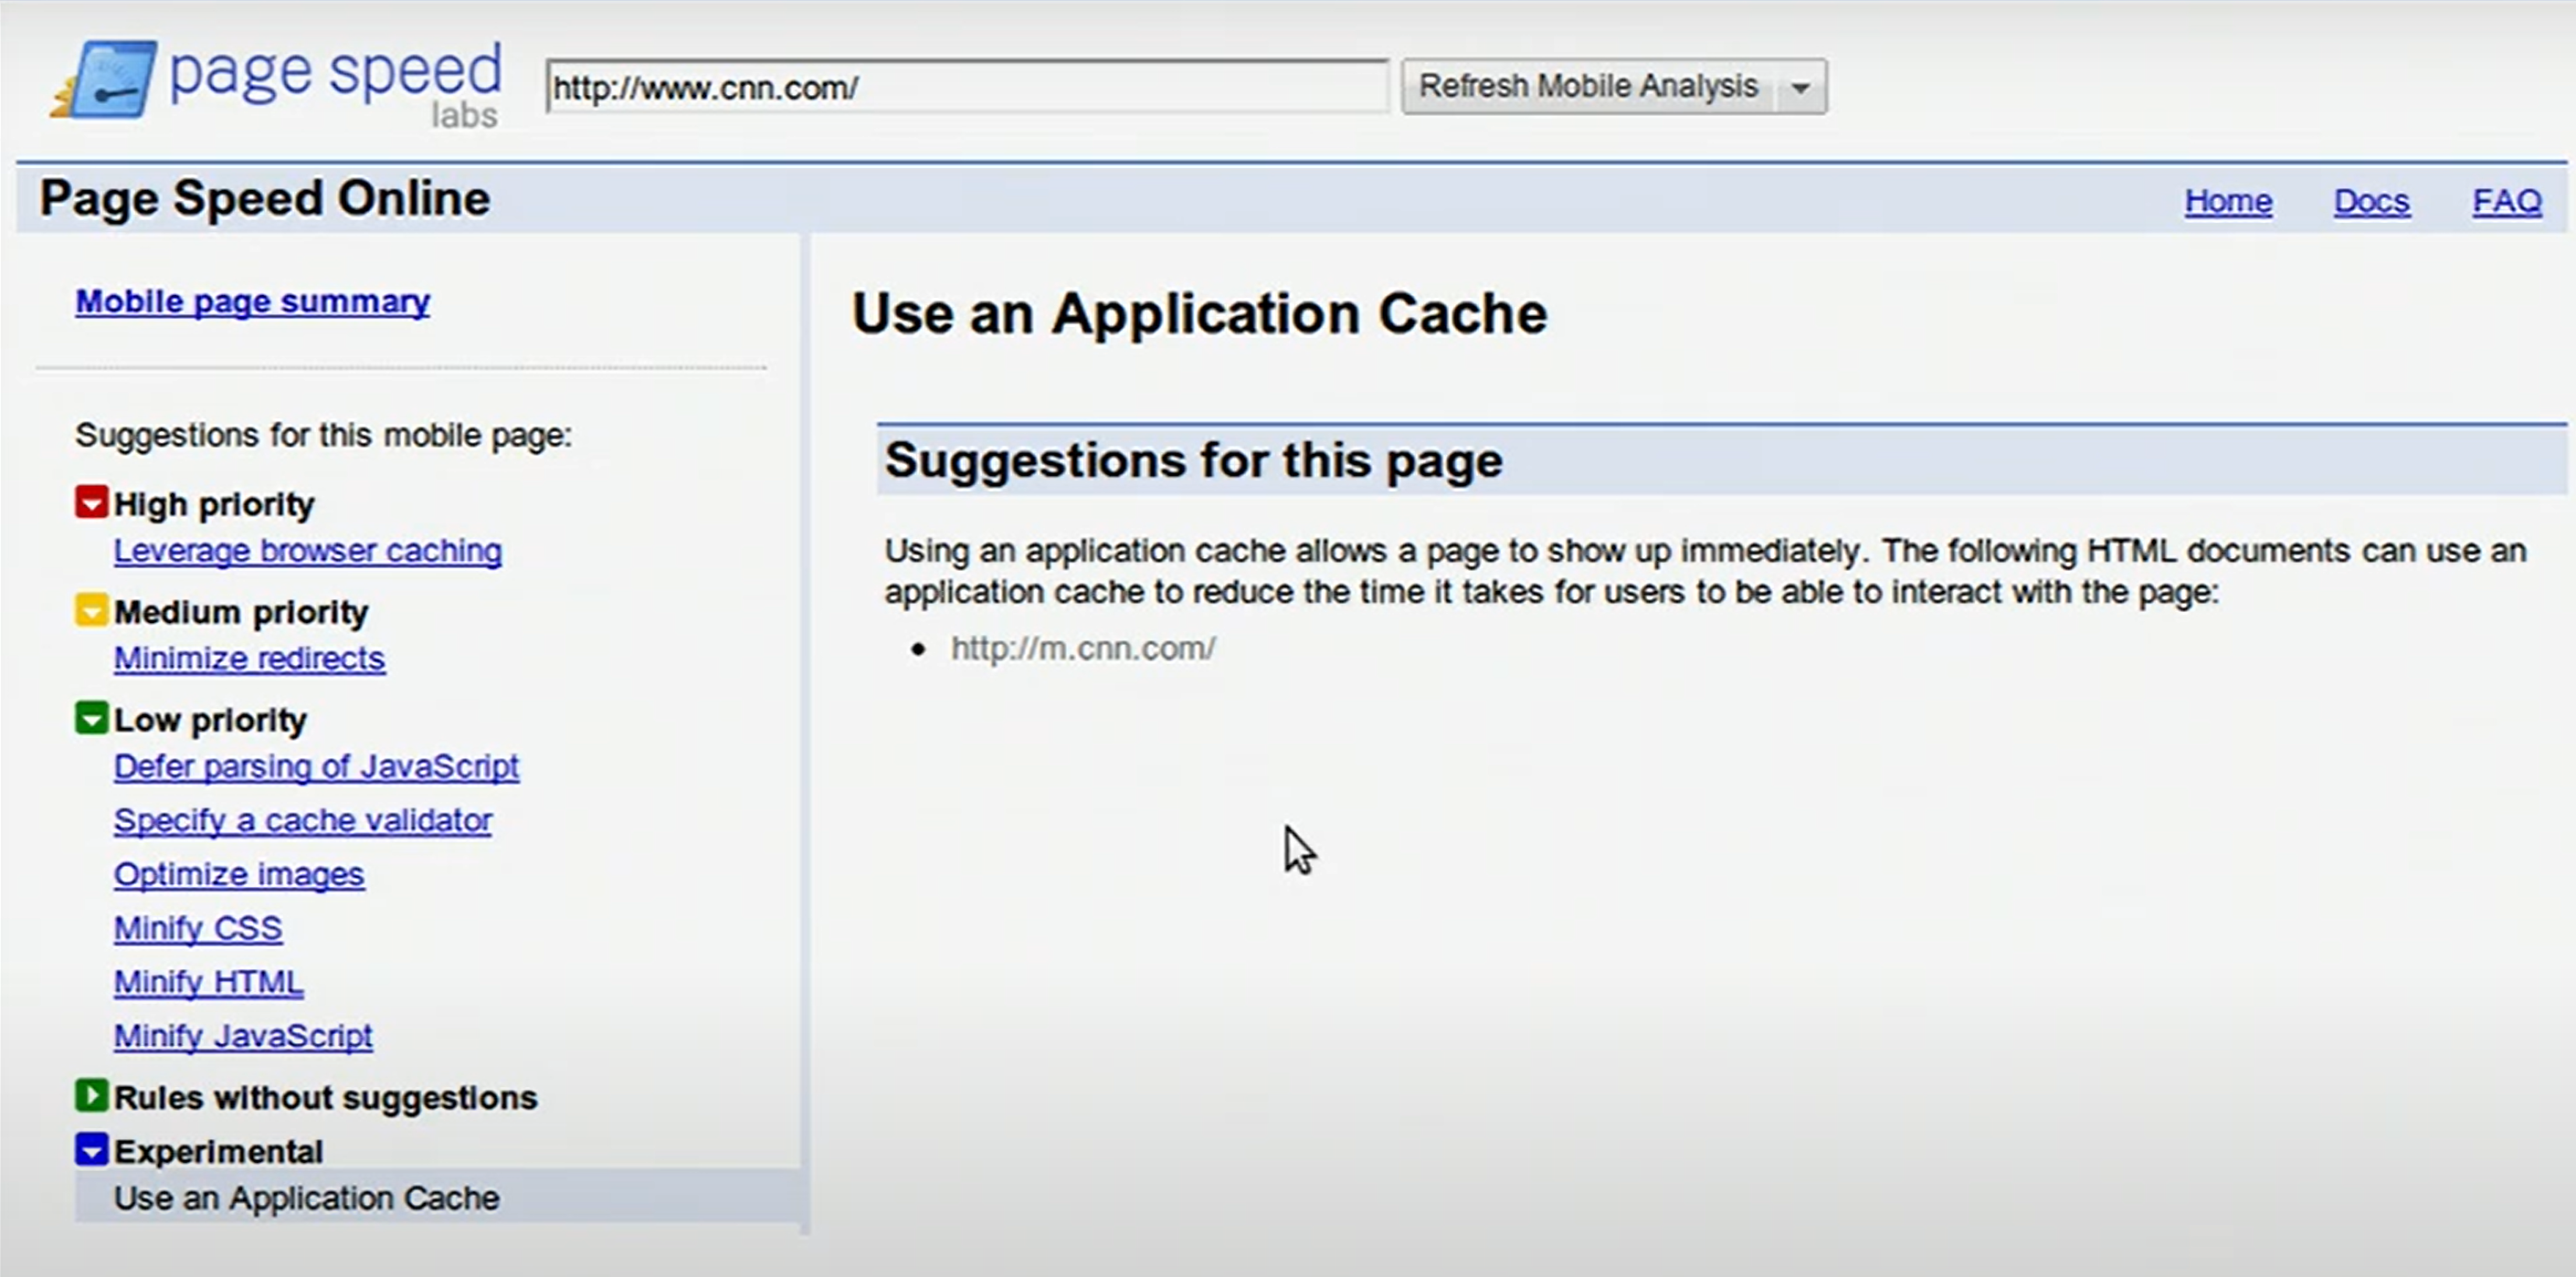2576x1277 pixels.
Task: Click the 'page speed' logo text
Action: click(x=335, y=73)
